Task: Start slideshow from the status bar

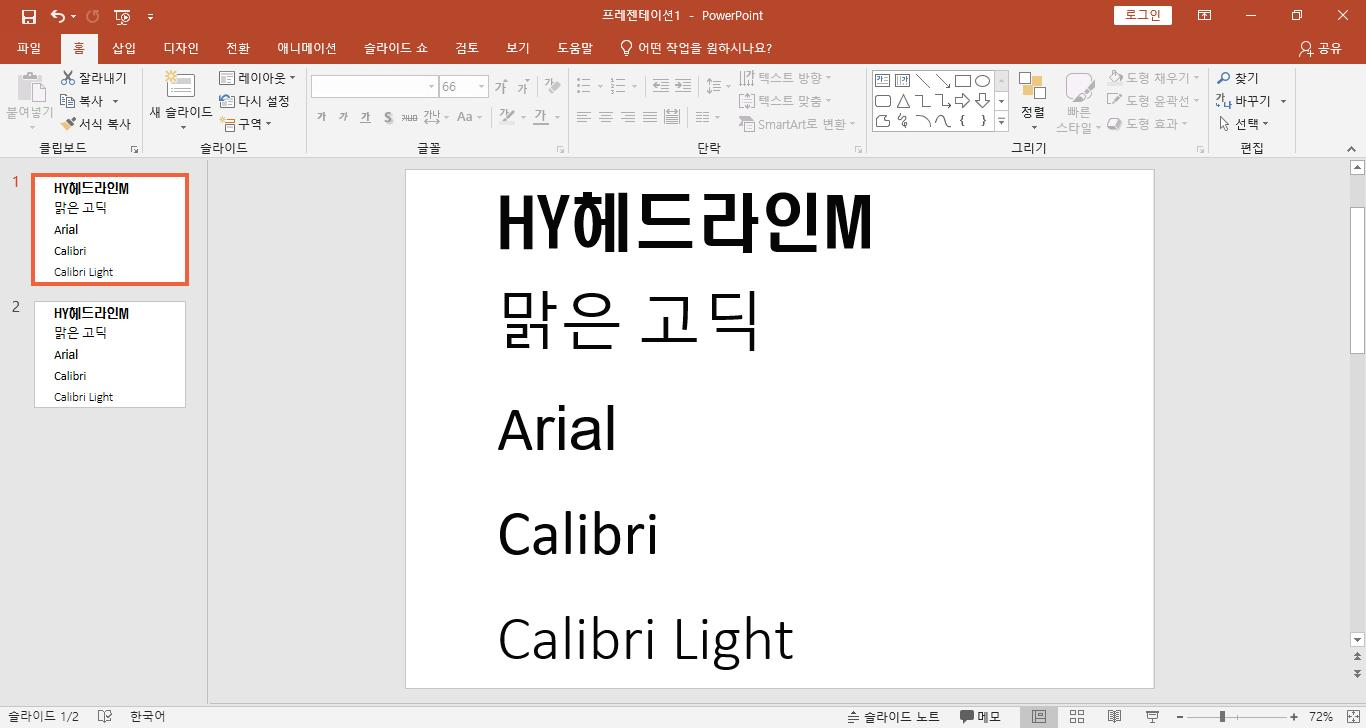Action: pos(1152,716)
